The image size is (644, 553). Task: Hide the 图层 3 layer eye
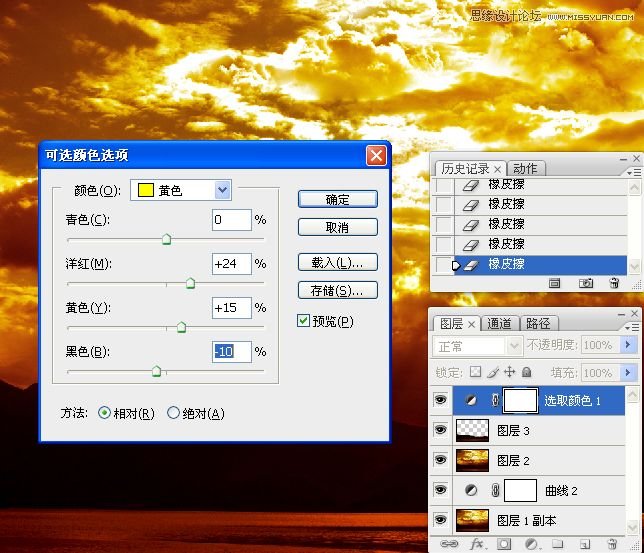coord(441,430)
